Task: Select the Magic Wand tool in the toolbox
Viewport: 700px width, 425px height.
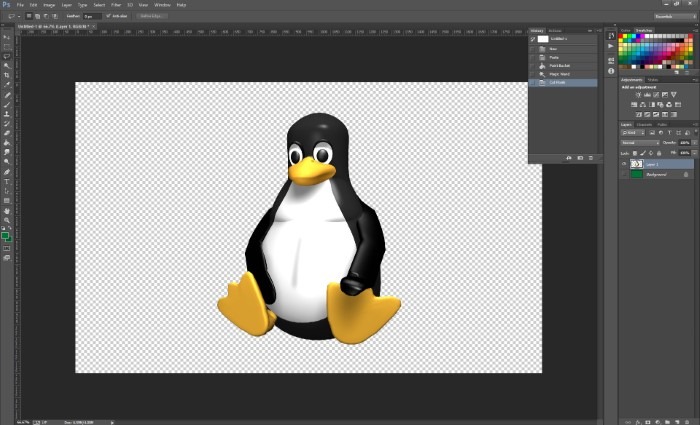Action: point(7,66)
